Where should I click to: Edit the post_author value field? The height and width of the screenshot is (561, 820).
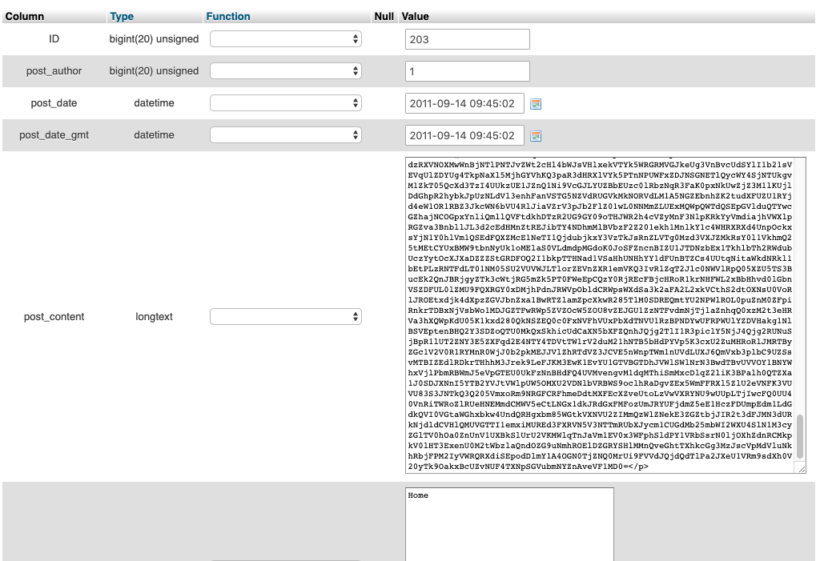(467, 71)
